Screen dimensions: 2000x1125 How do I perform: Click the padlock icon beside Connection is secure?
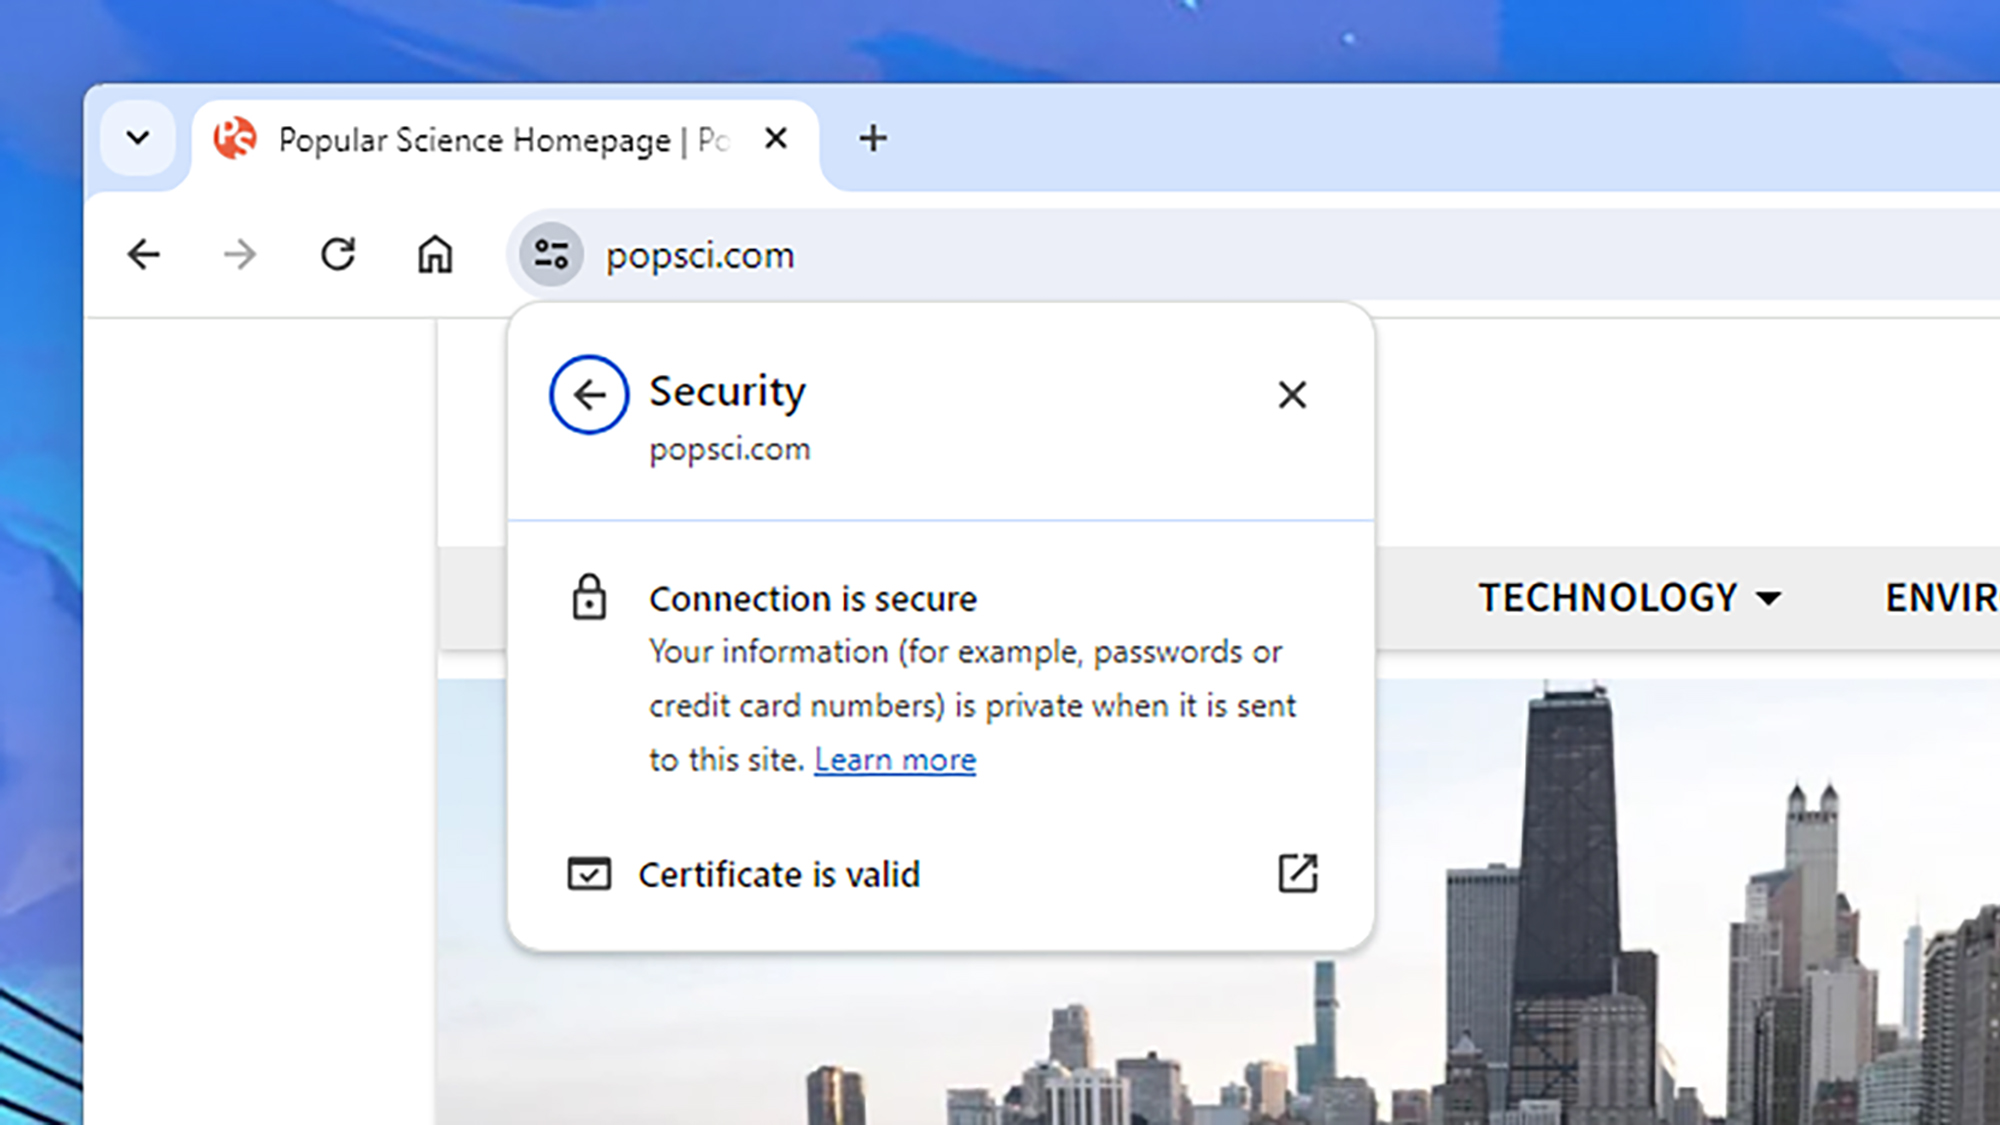coord(589,598)
